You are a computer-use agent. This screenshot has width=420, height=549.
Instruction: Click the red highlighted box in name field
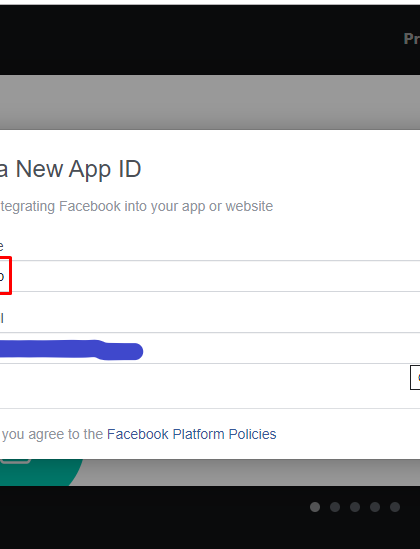pyautogui.click(x=5, y=276)
